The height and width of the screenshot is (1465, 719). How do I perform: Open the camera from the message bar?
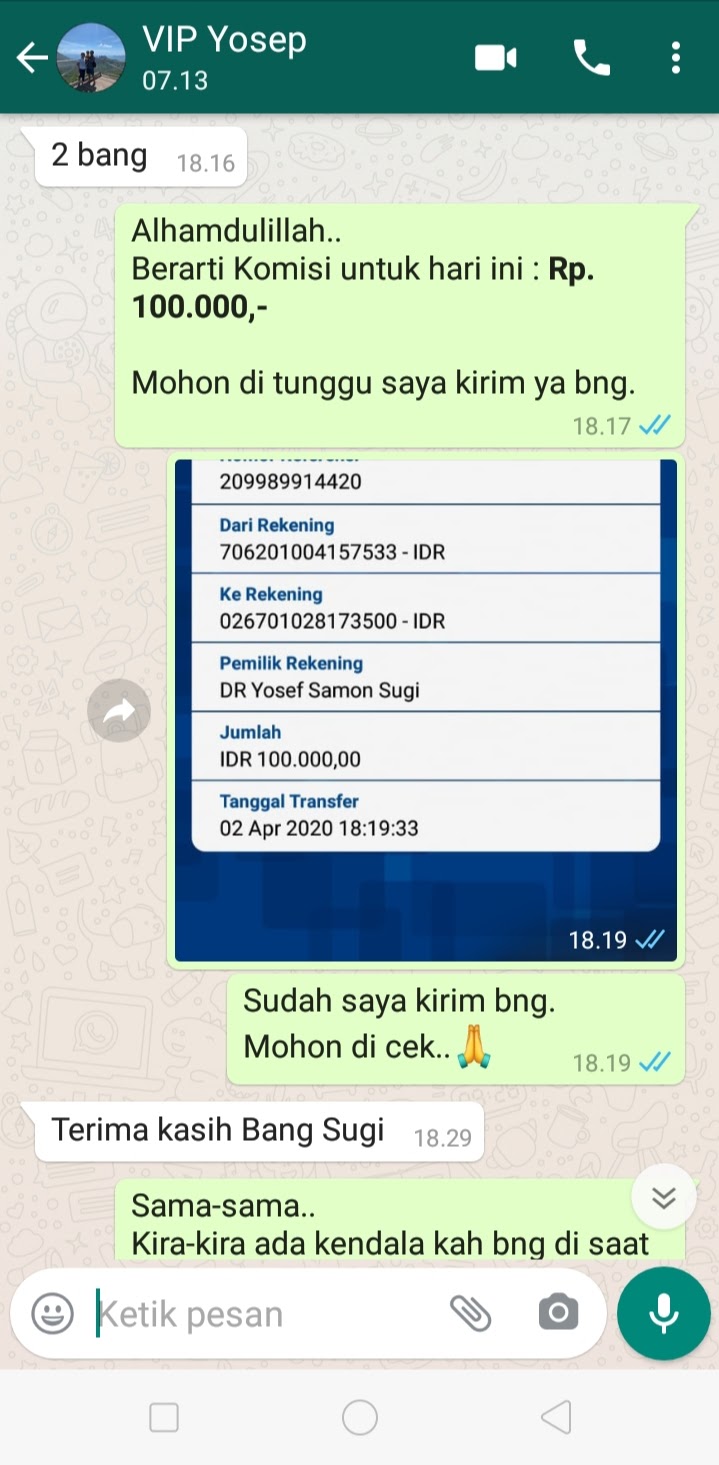pos(558,1313)
